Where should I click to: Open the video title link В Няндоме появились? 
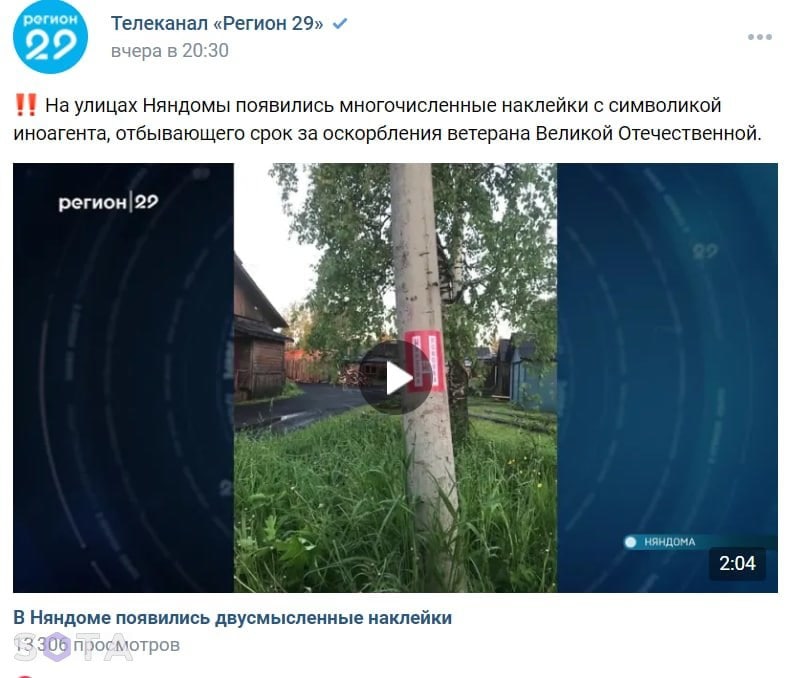tap(233, 618)
